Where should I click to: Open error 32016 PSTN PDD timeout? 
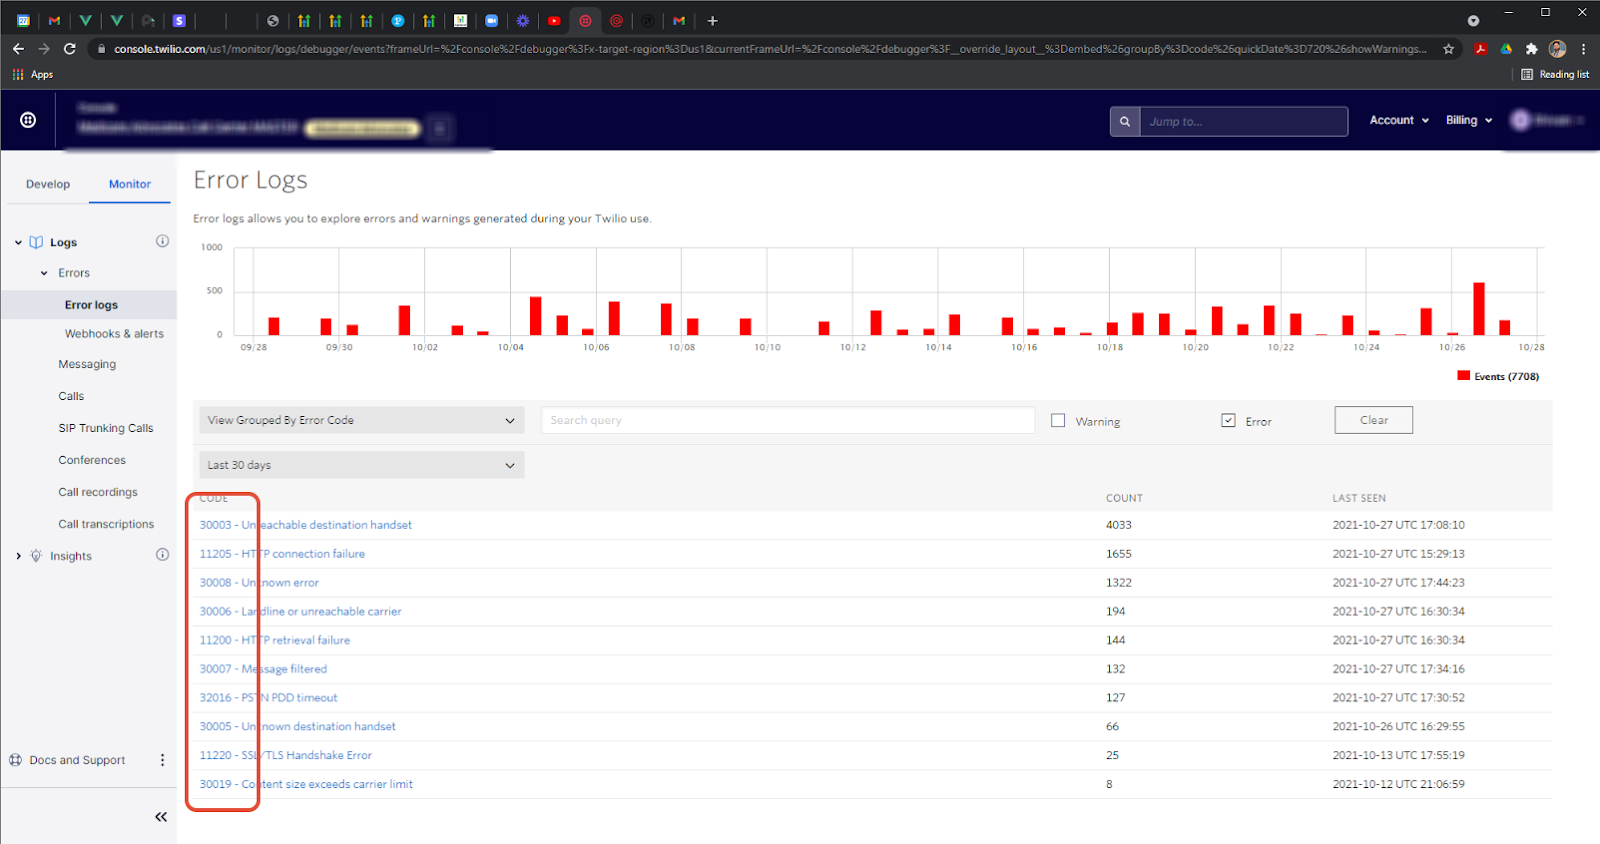(x=268, y=698)
